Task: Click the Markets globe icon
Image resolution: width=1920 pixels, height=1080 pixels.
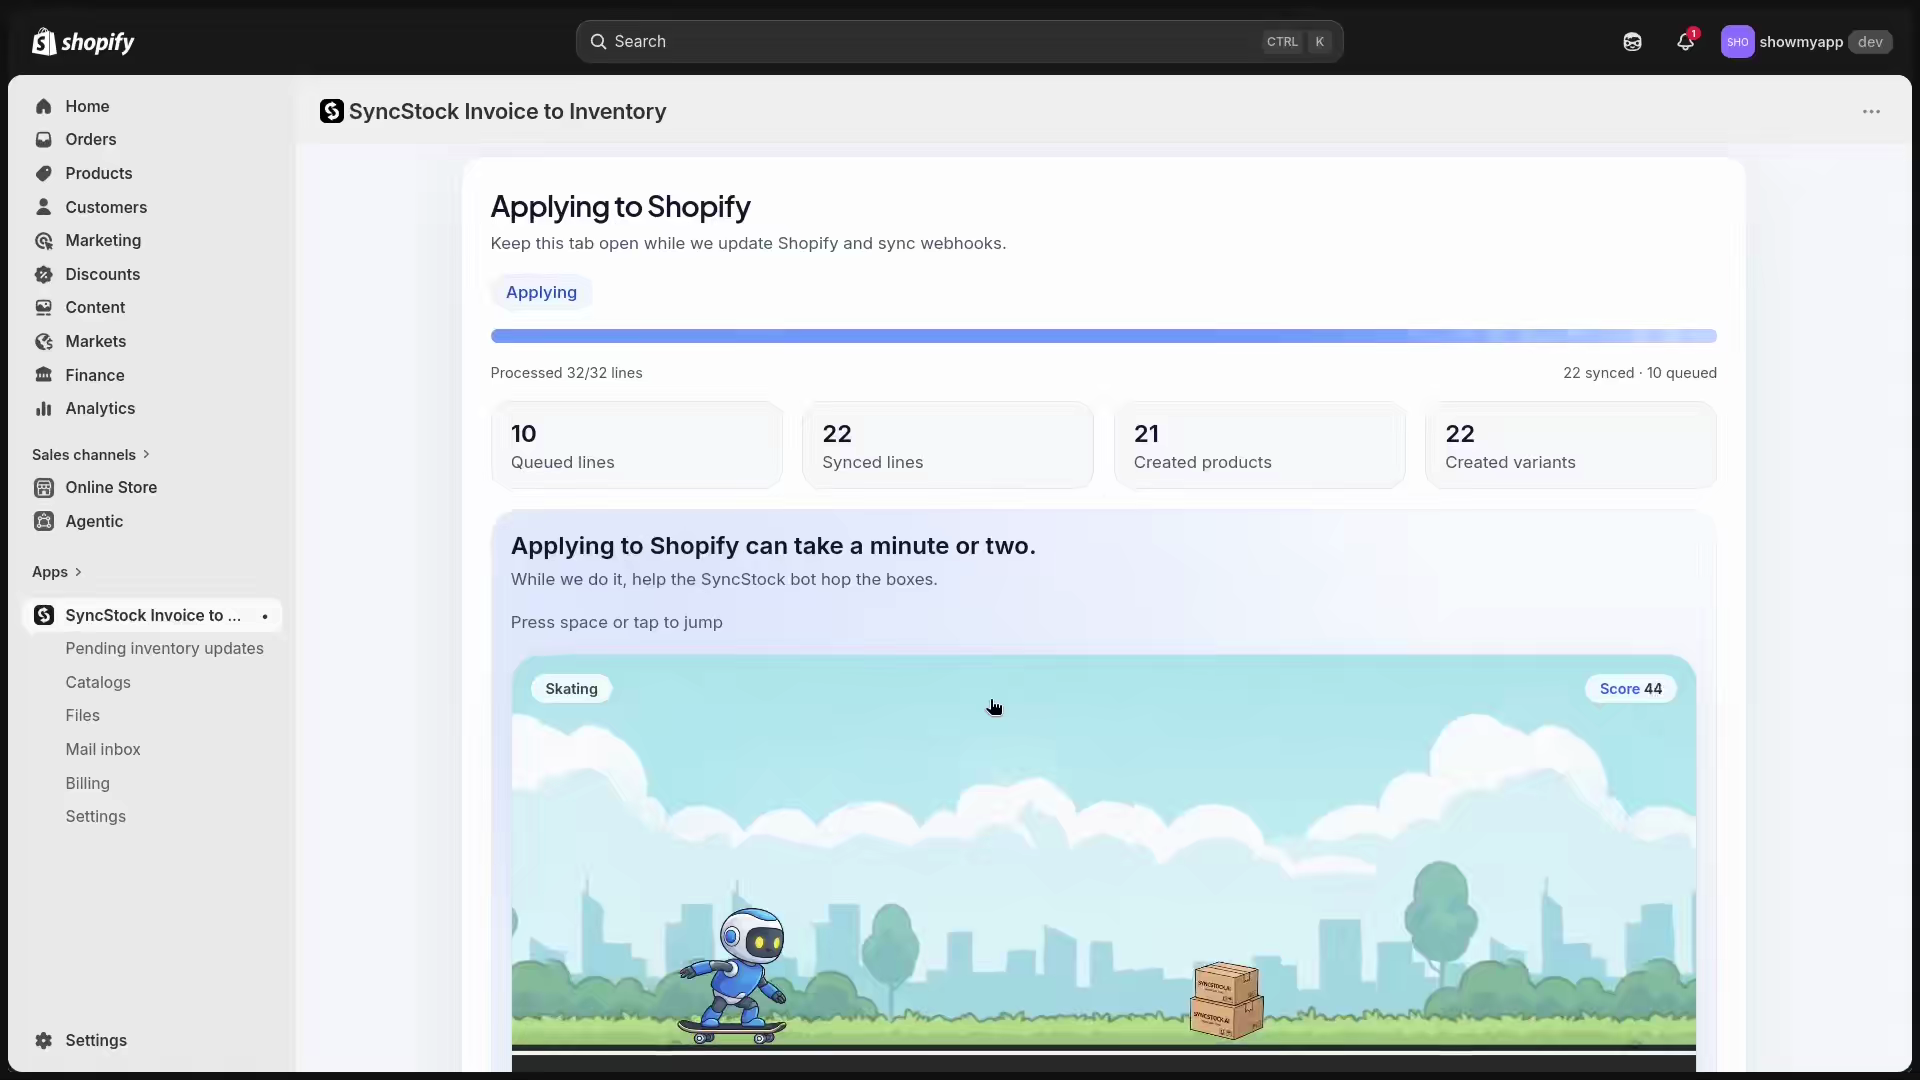Action: pos(44,342)
